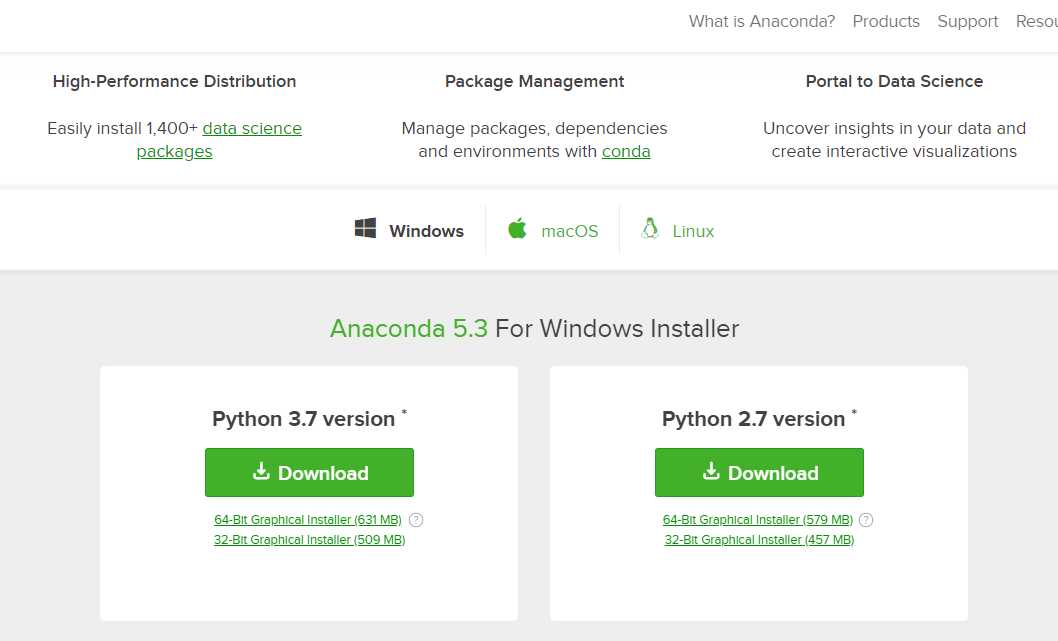Click the Linux penguin icon
The width and height of the screenshot is (1058, 641).
[x=650, y=228]
